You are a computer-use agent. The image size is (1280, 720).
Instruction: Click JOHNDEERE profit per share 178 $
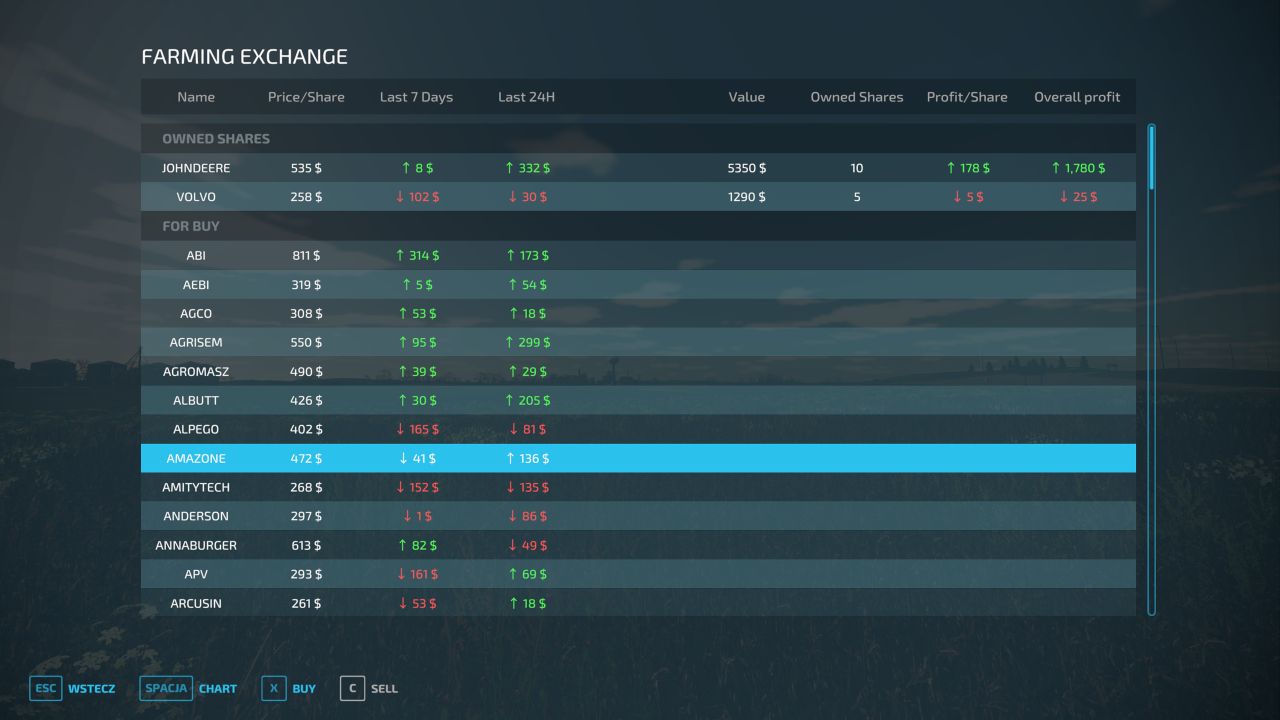[x=967, y=168]
